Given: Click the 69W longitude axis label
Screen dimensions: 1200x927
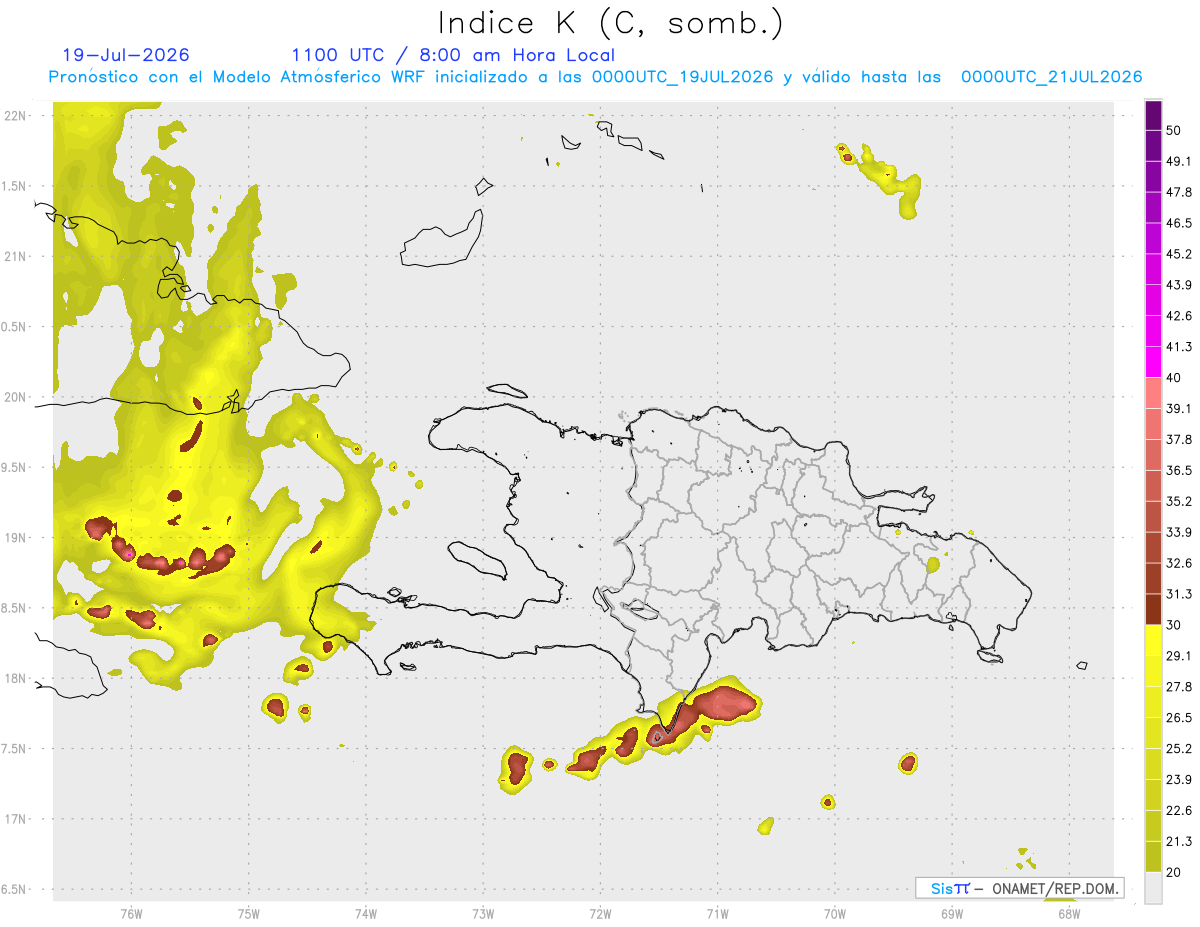Looking at the screenshot, I should [952, 914].
